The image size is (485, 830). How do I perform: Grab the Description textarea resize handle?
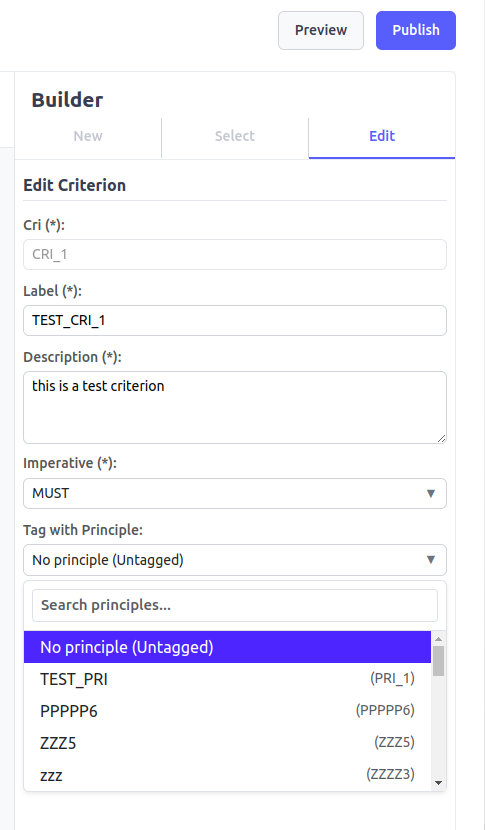tap(442, 438)
